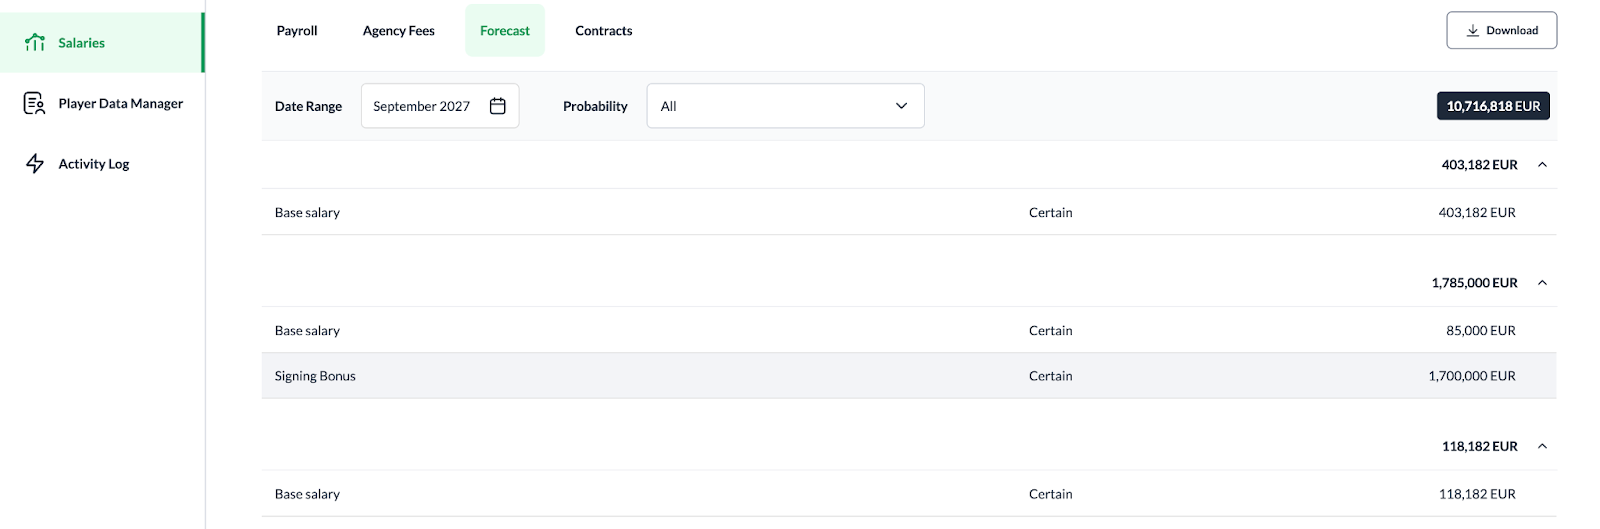Select the Forecast tab

click(505, 31)
